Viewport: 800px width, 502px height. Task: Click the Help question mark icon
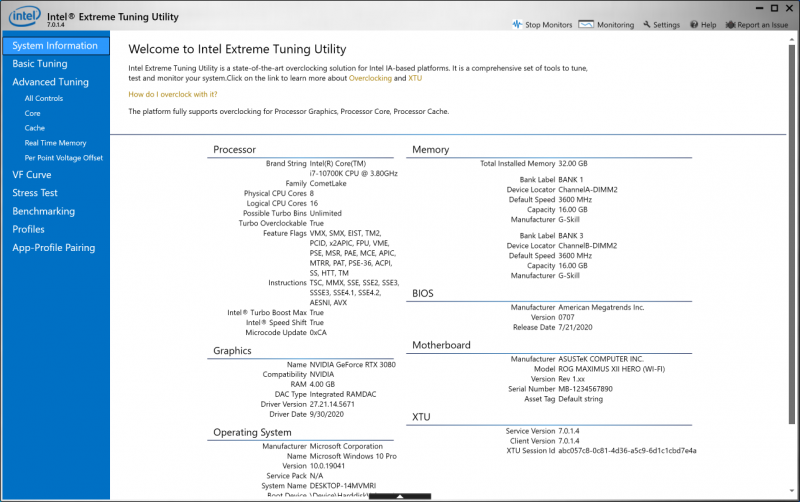(x=694, y=24)
